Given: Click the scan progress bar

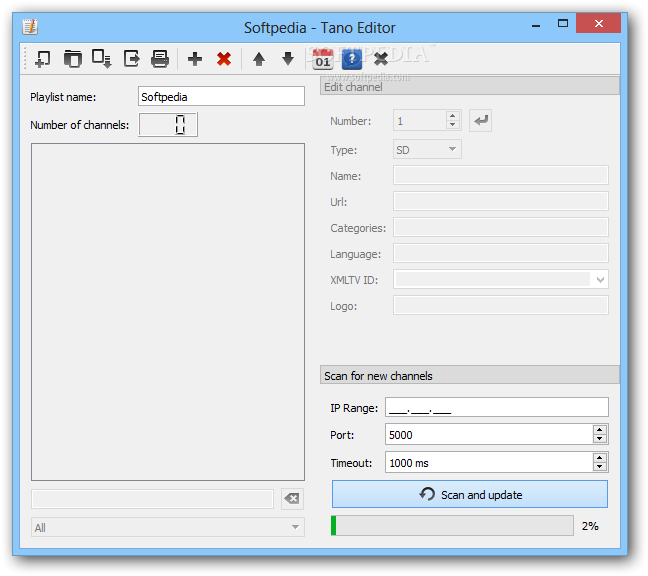Looking at the screenshot, I should click(x=452, y=526).
